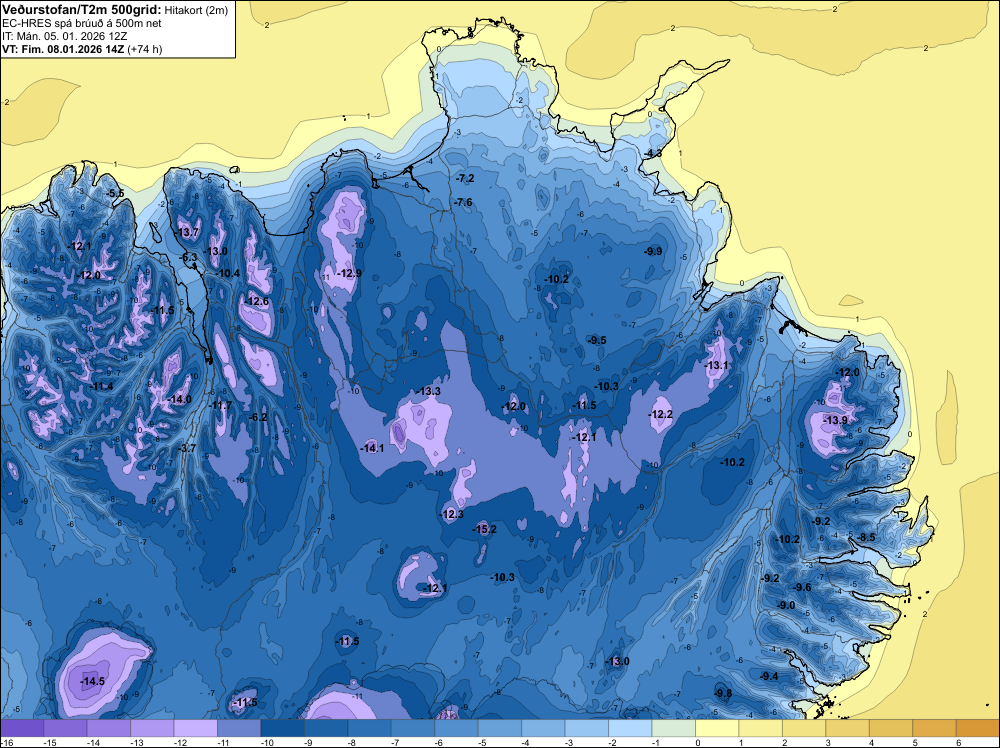Screen dimensions: 1000x748
Task: Click the -12.3 temperature label
Action: coord(451,514)
